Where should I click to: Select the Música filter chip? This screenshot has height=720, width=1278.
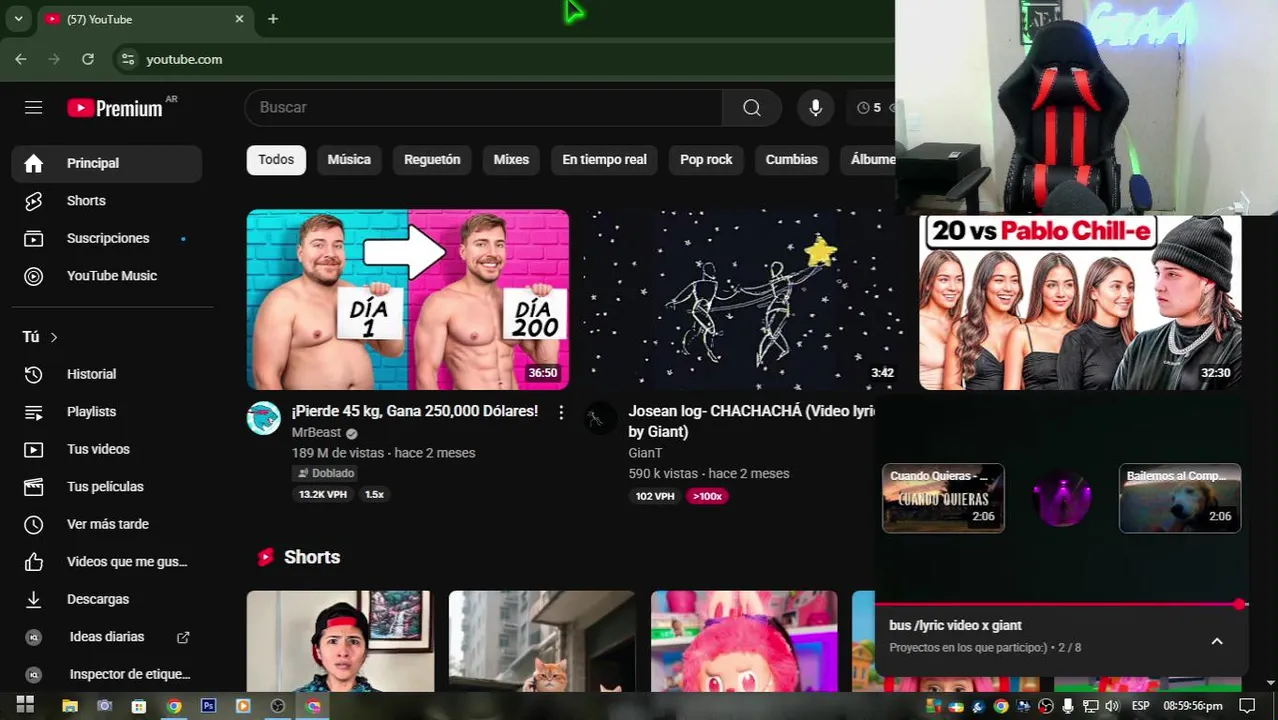click(349, 159)
